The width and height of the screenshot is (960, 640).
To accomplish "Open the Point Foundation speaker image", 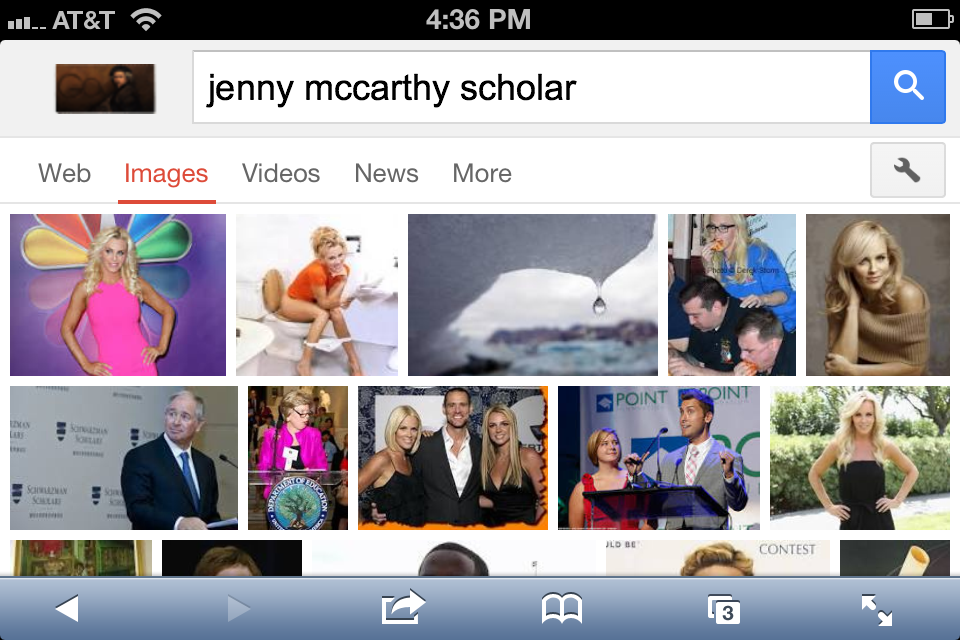I will coord(659,457).
